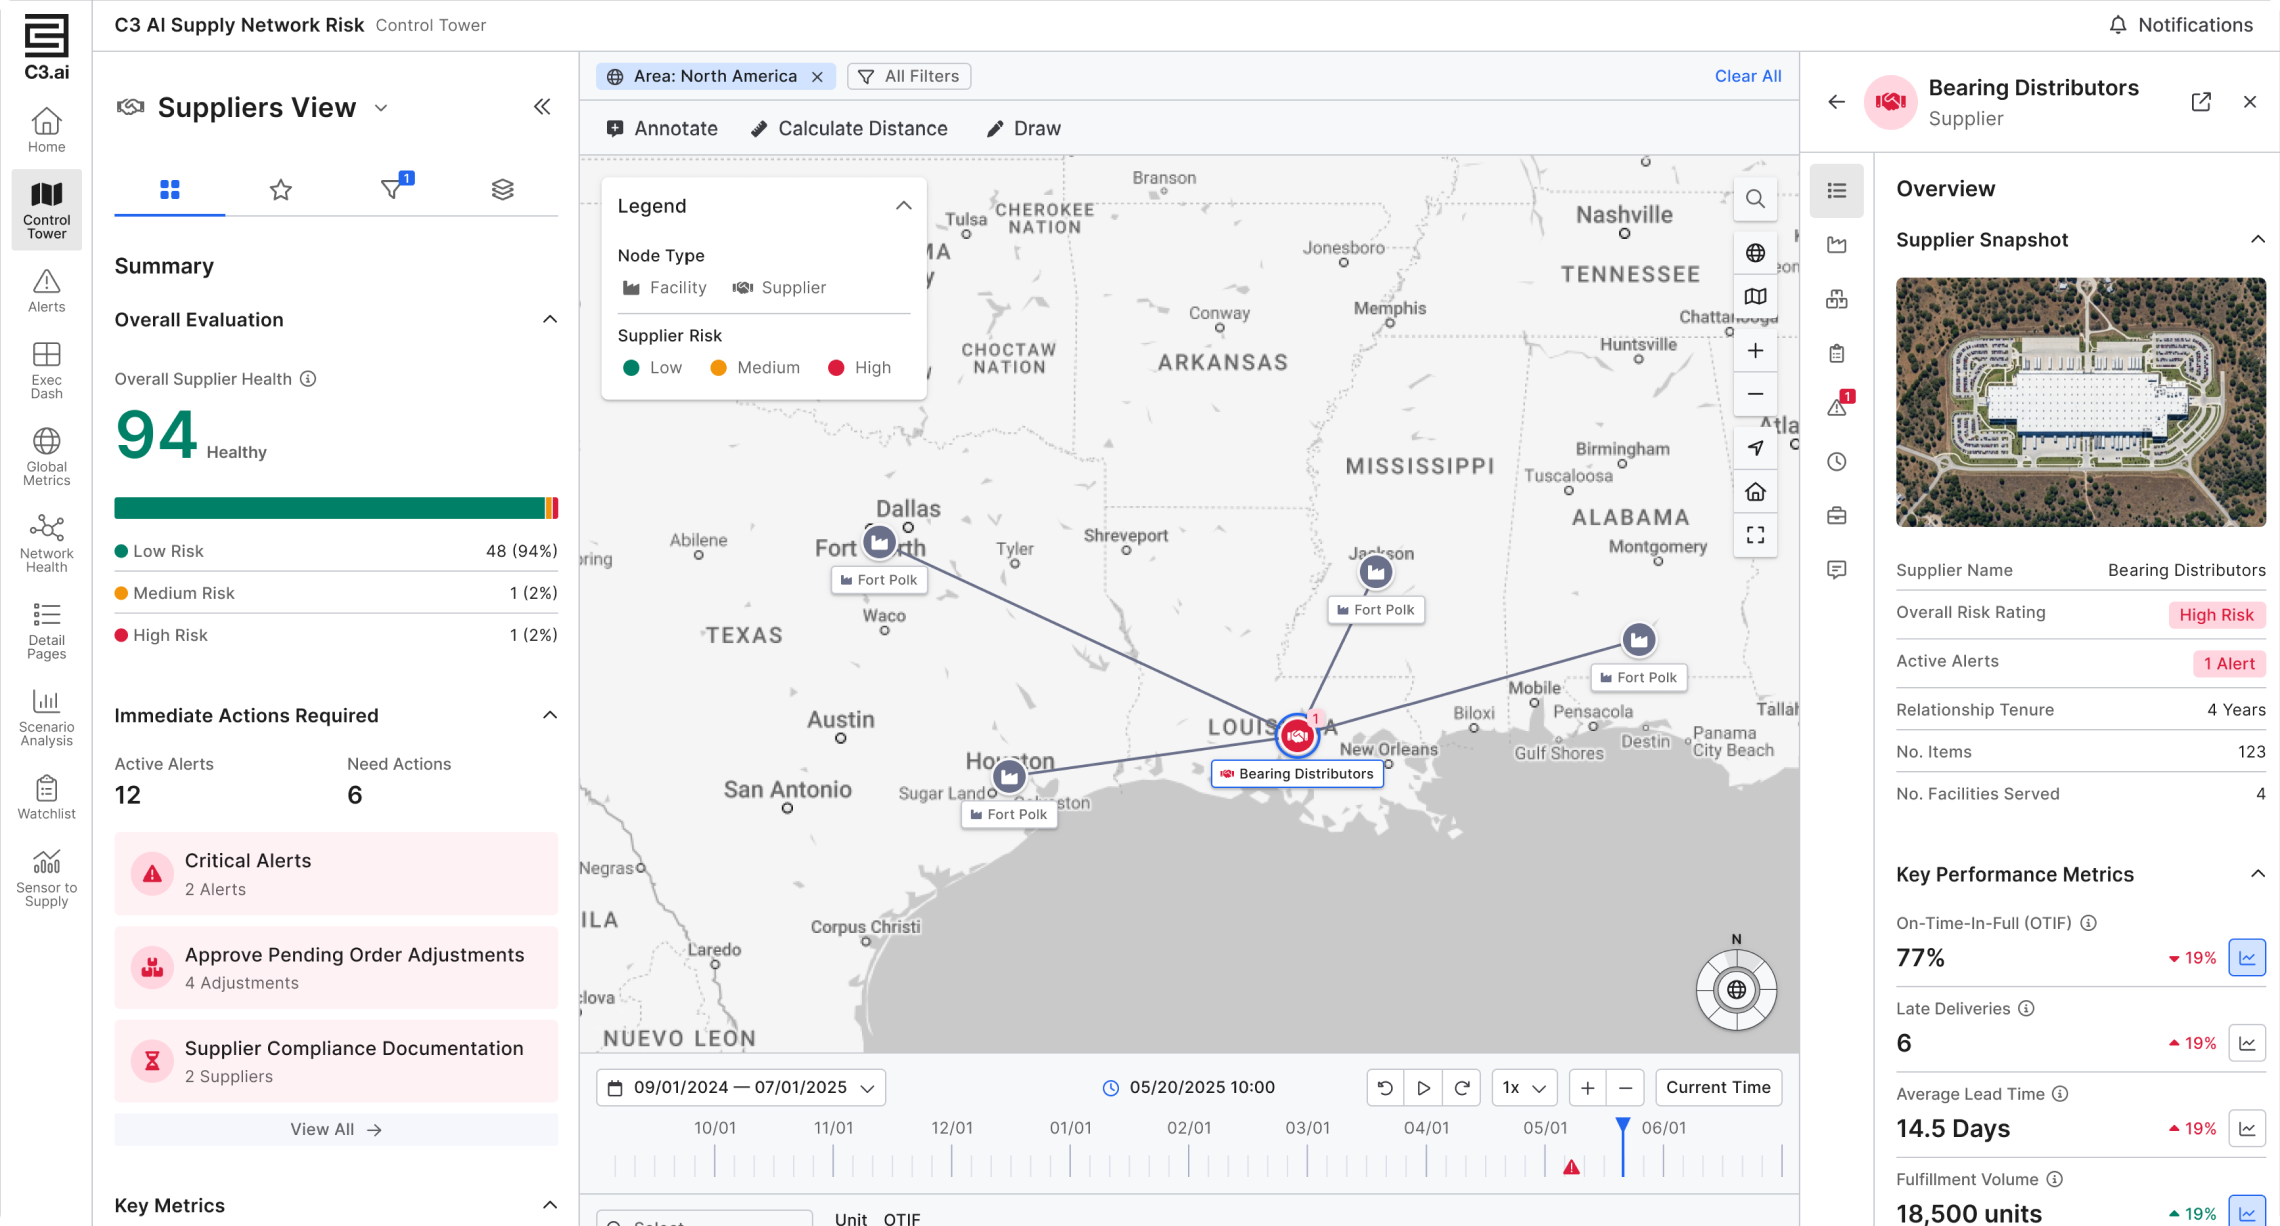Open the alerts icon with red badge in detail panel

click(1838, 407)
